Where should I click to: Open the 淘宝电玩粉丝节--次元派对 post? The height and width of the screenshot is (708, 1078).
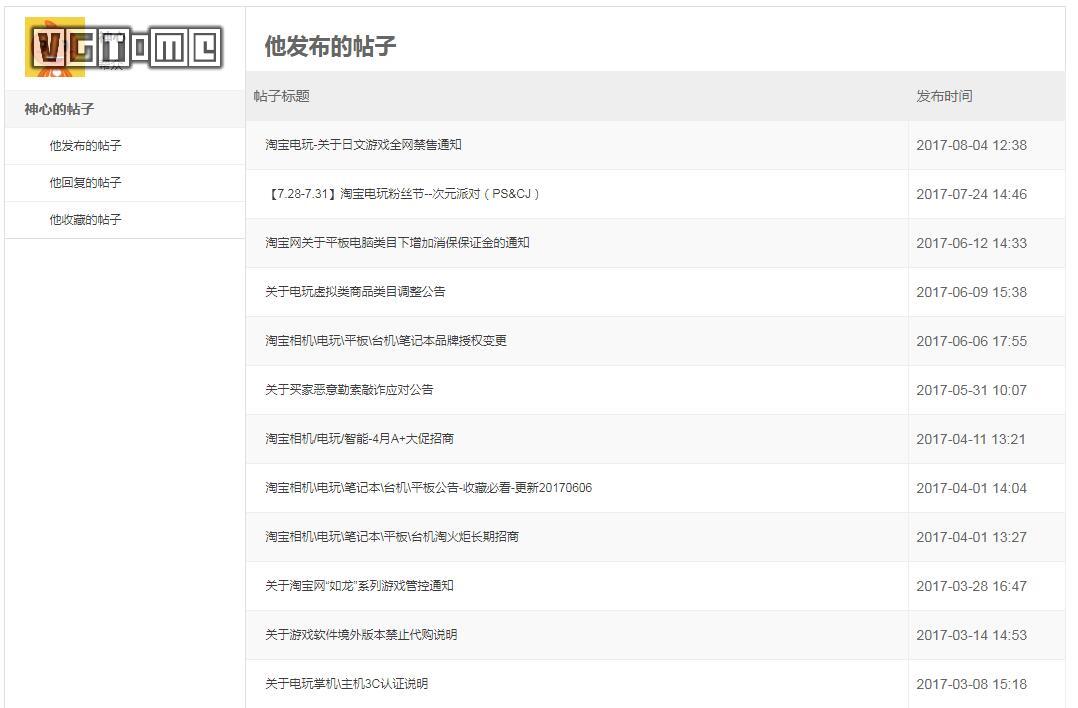coord(399,194)
